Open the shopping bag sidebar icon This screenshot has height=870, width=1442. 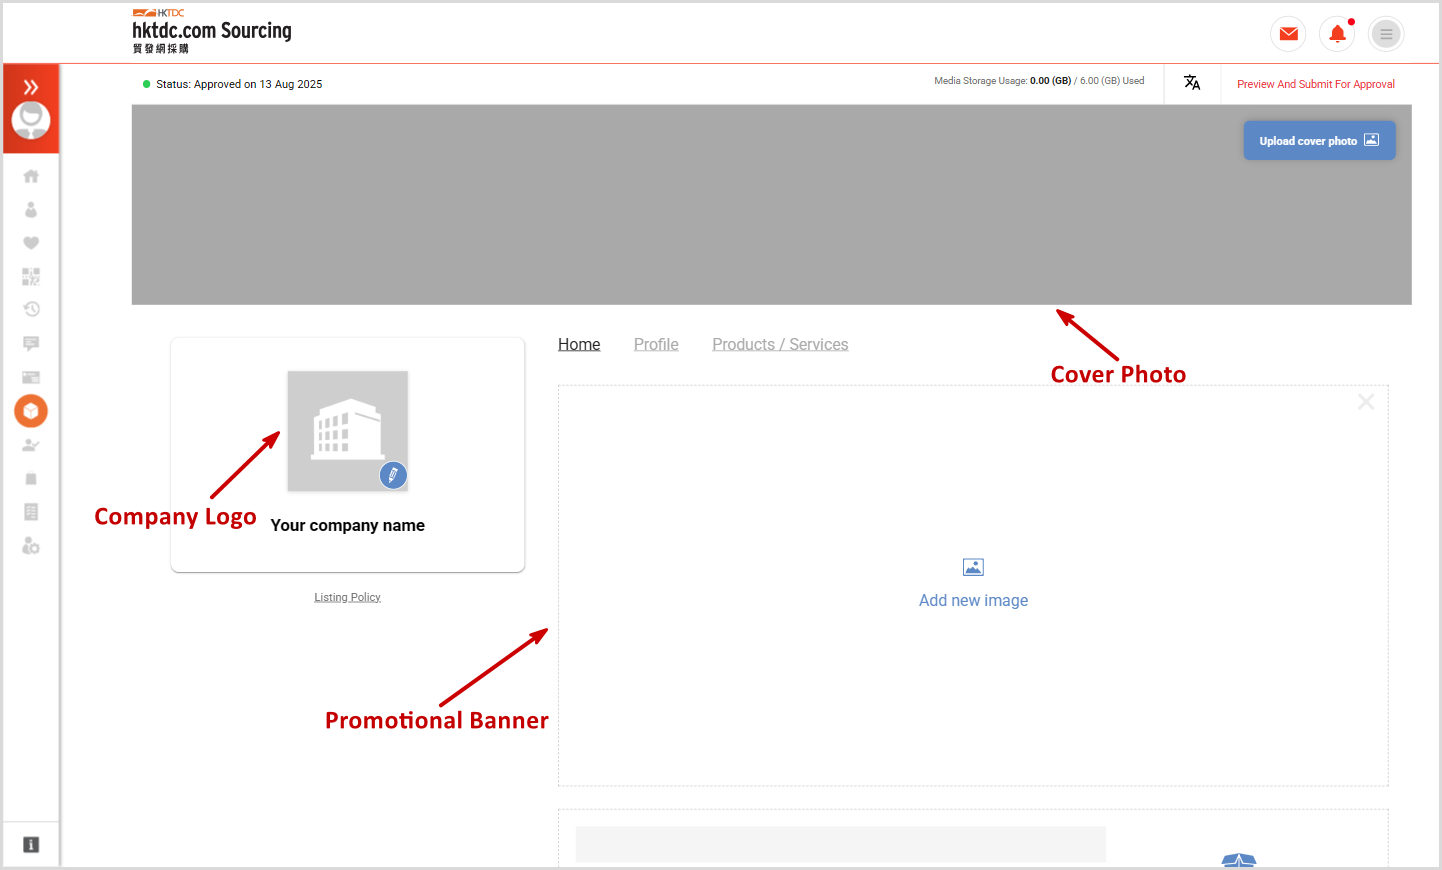[x=31, y=479]
